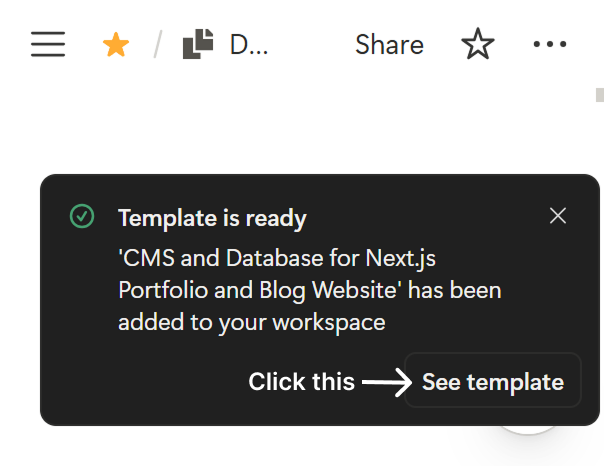Click the white arrow pointing at See template
Viewport: 604px width, 466px height.
pos(387,382)
